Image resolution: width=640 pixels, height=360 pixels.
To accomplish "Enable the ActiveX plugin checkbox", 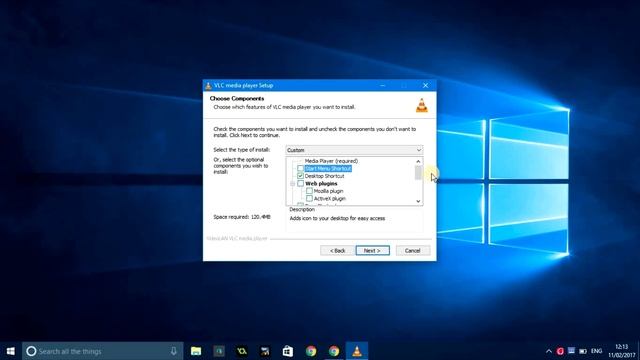I will (309, 198).
